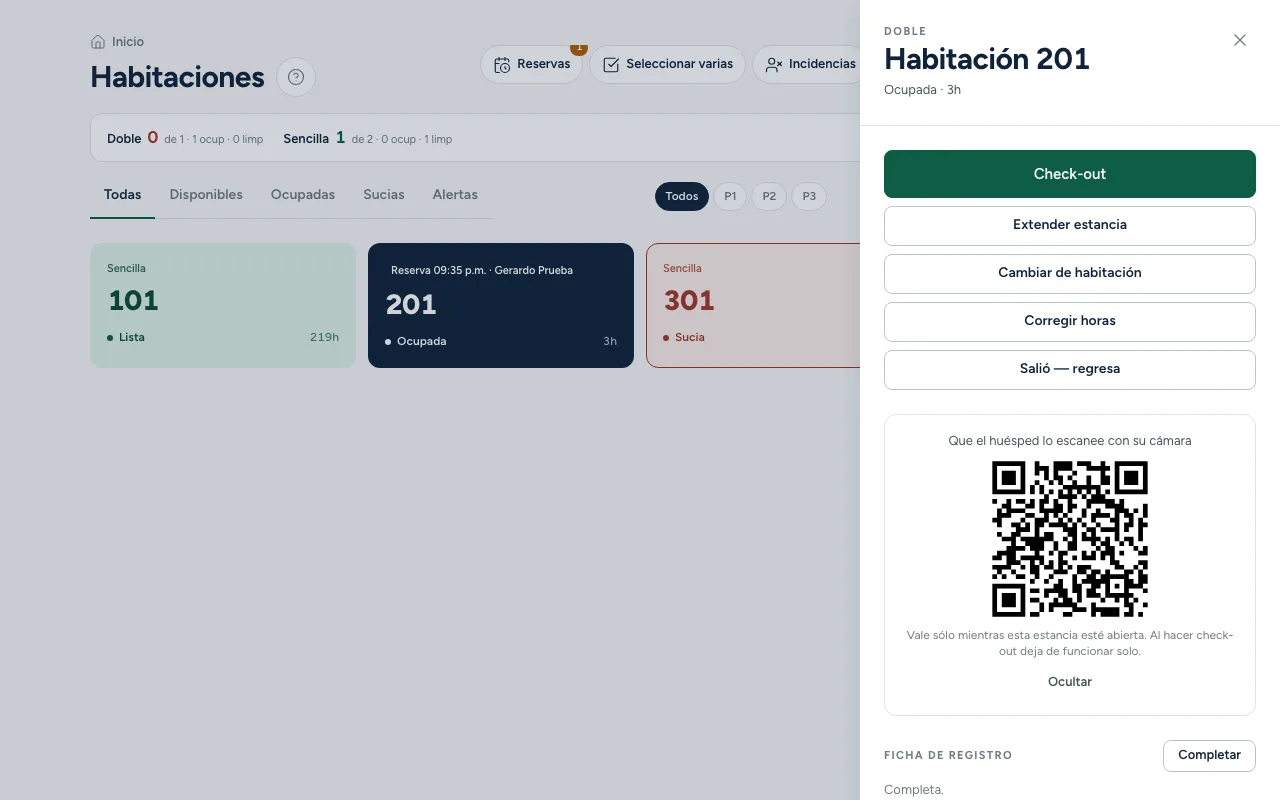Click the checkbox icon in Seleccionar varias
This screenshot has height=800, width=1280.
(611, 64)
